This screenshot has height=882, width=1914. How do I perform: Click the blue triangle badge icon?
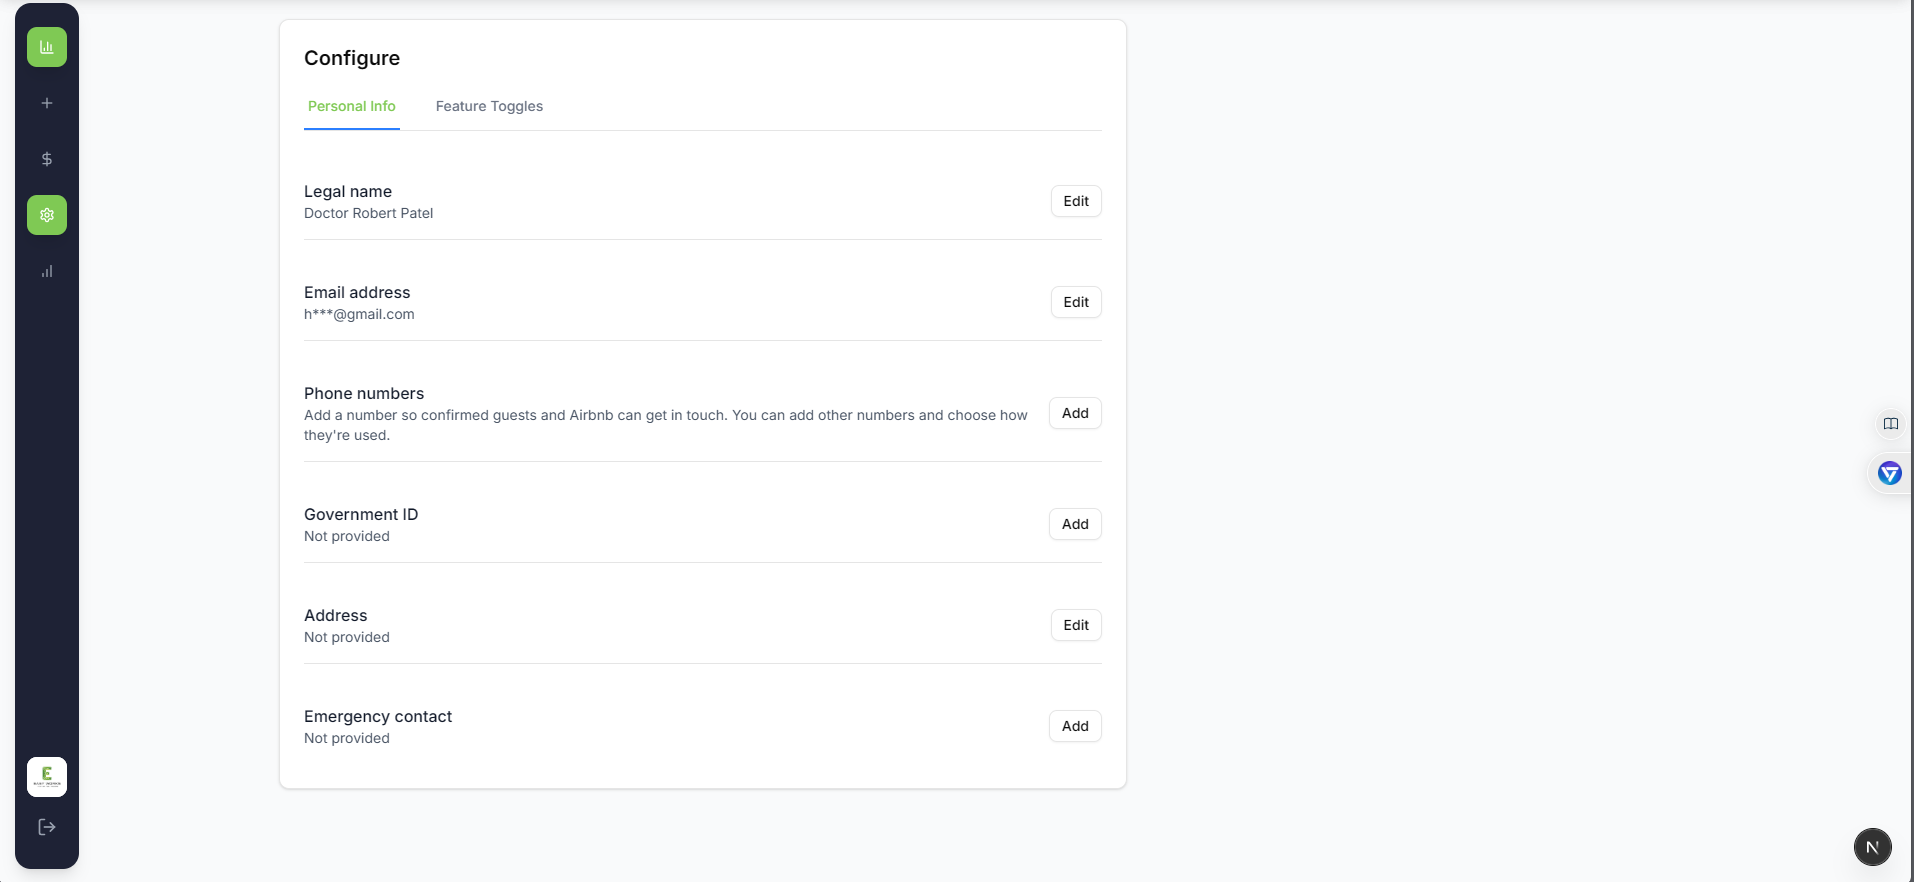pos(1889,473)
